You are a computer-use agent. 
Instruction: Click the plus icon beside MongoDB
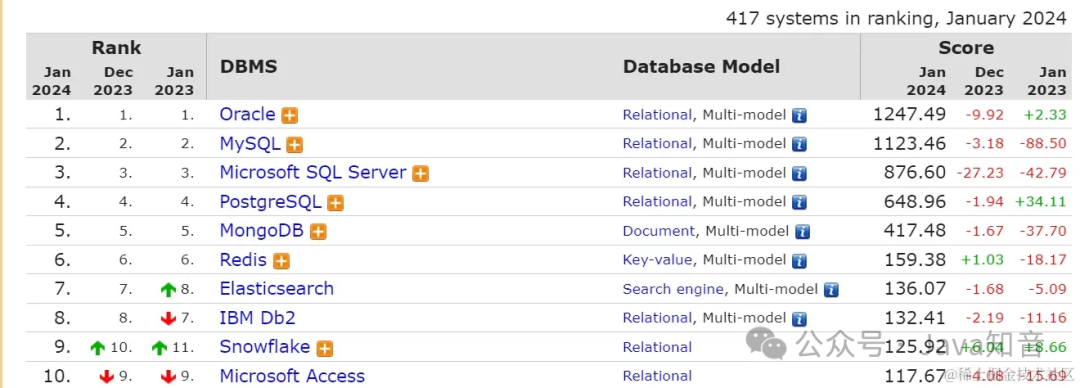click(318, 232)
